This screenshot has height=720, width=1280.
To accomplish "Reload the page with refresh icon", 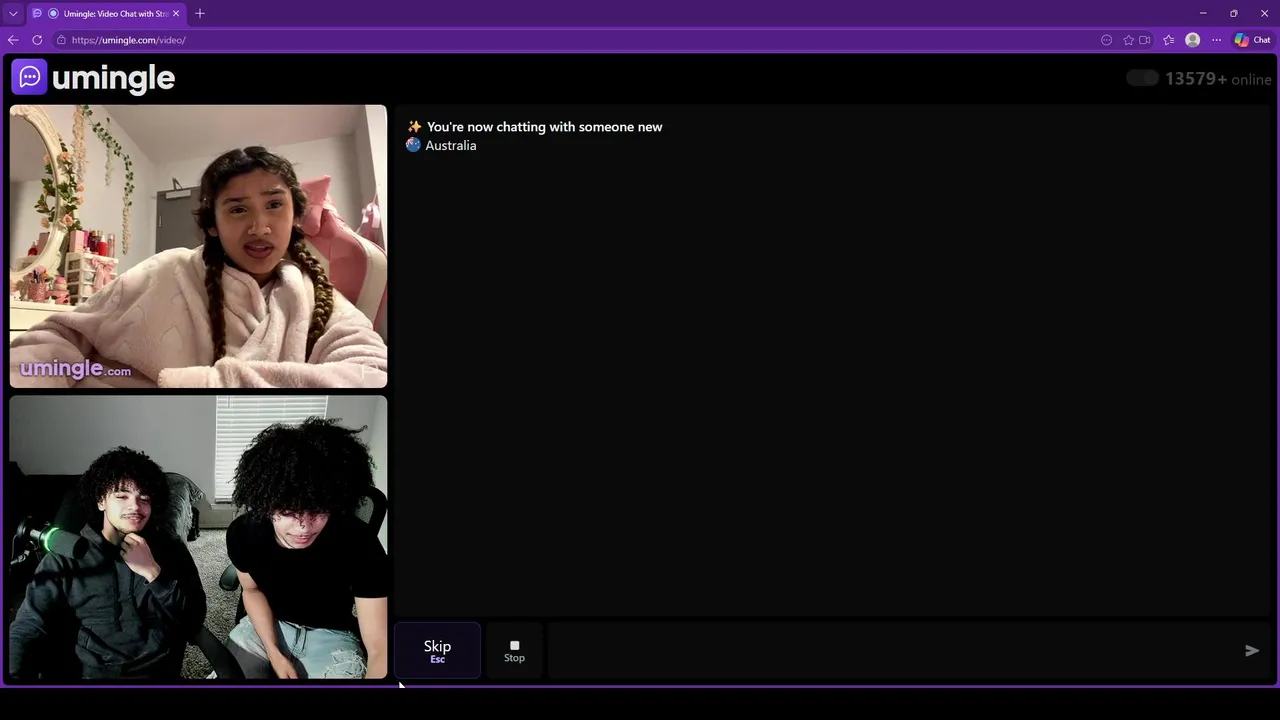I will click(37, 40).
